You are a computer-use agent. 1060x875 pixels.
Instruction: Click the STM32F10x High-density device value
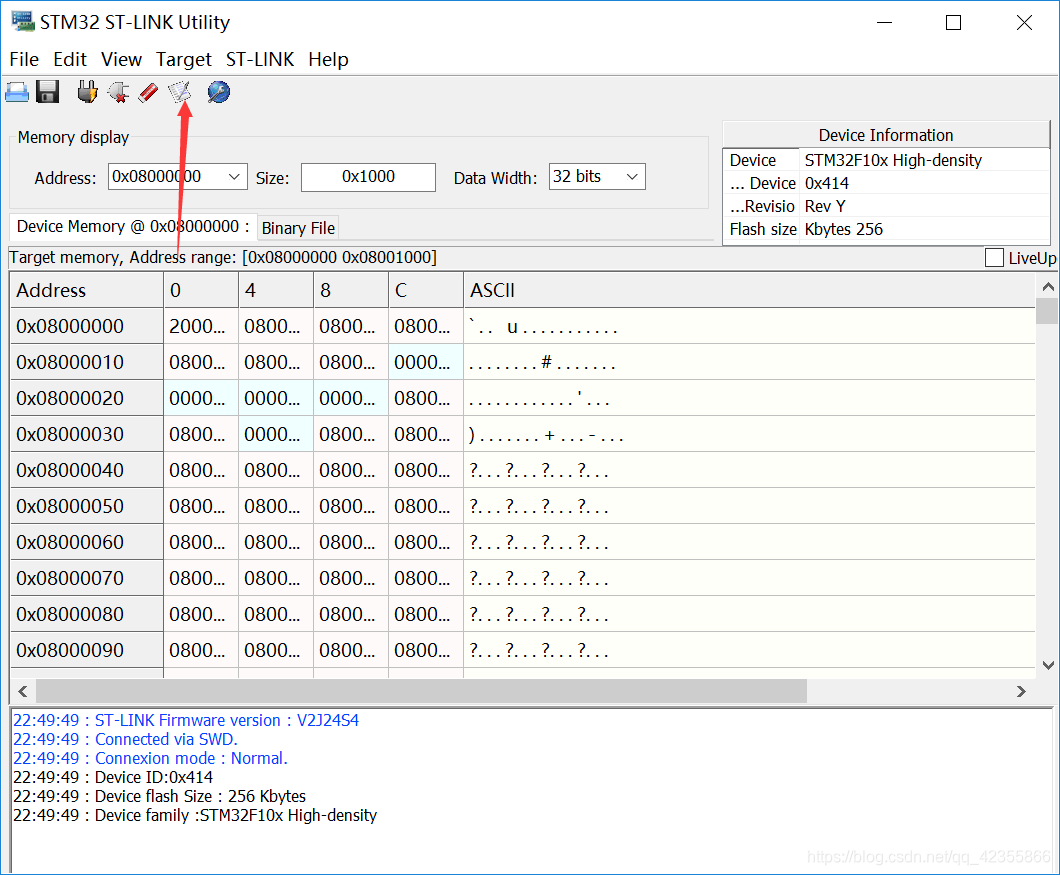pyautogui.click(x=893, y=160)
